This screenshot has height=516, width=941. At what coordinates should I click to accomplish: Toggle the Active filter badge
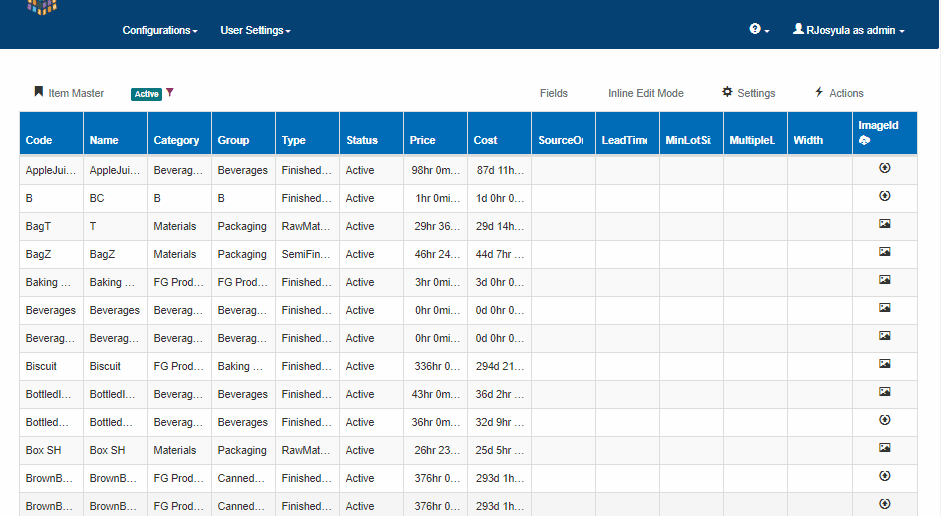146,94
